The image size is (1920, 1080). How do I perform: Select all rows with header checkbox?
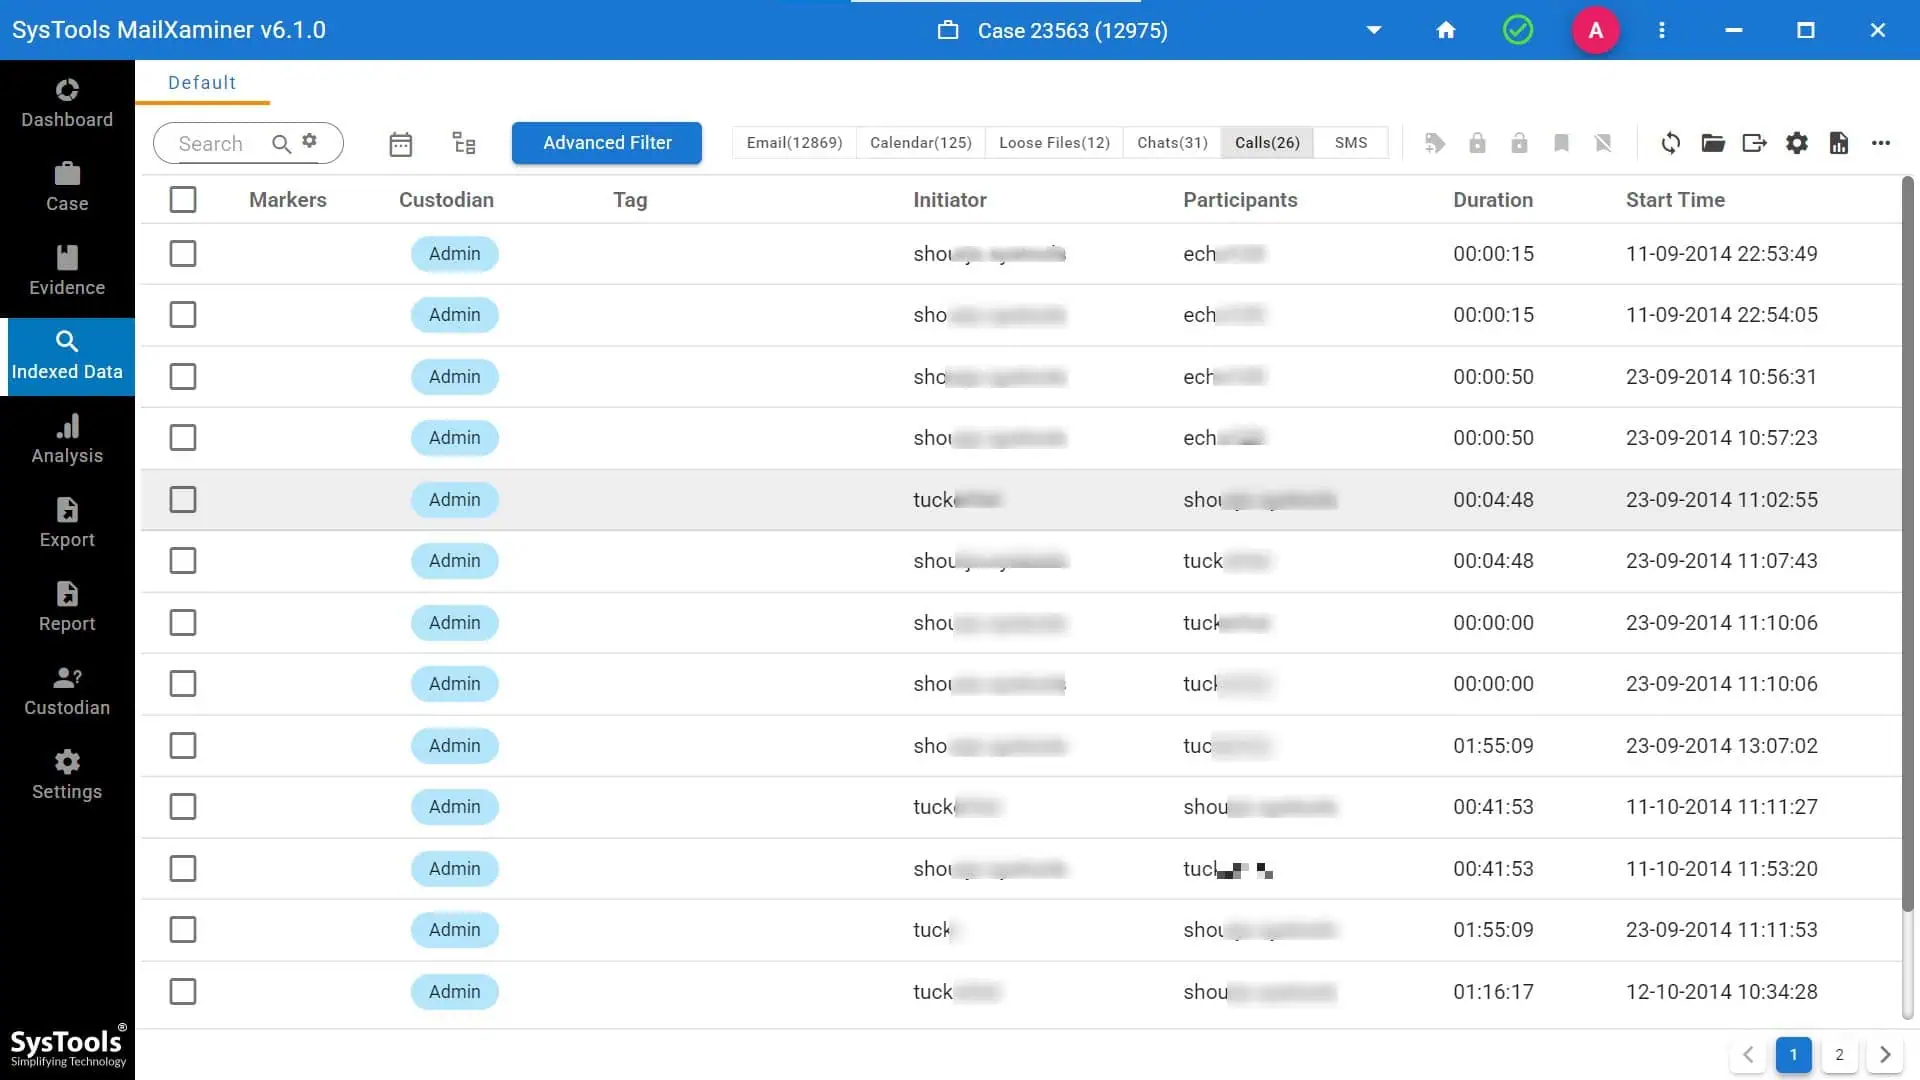pos(183,200)
